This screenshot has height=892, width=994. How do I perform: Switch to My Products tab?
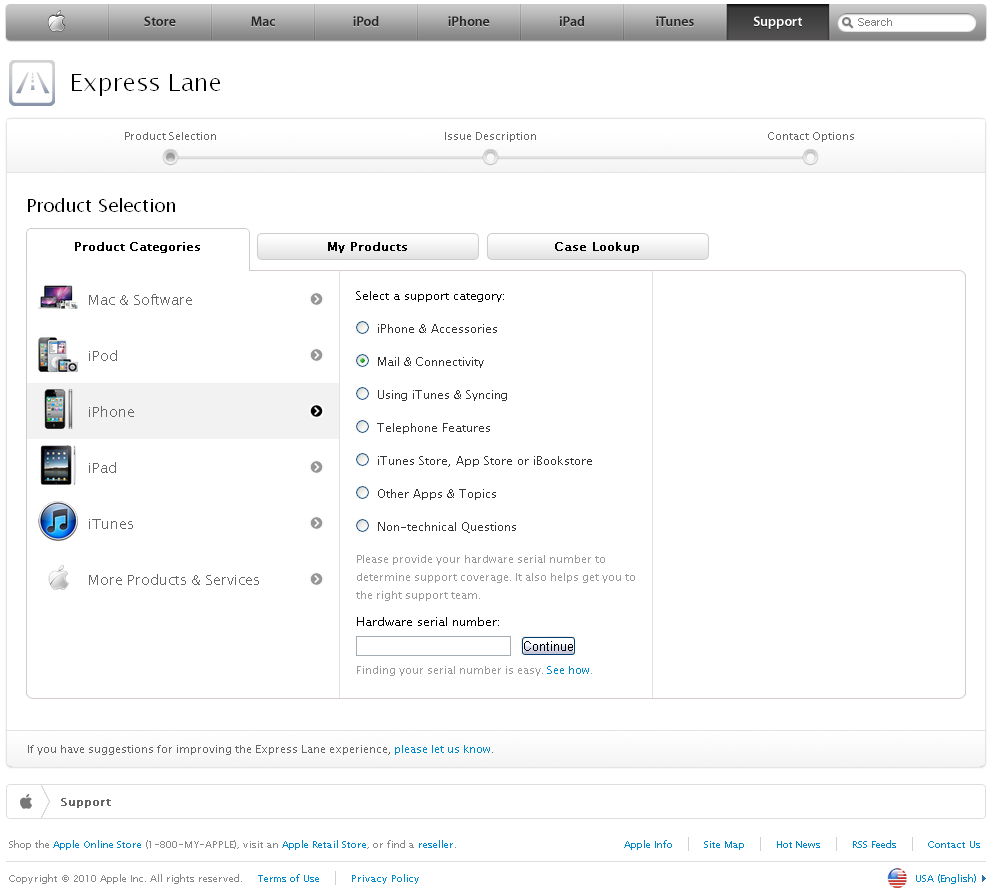(368, 247)
